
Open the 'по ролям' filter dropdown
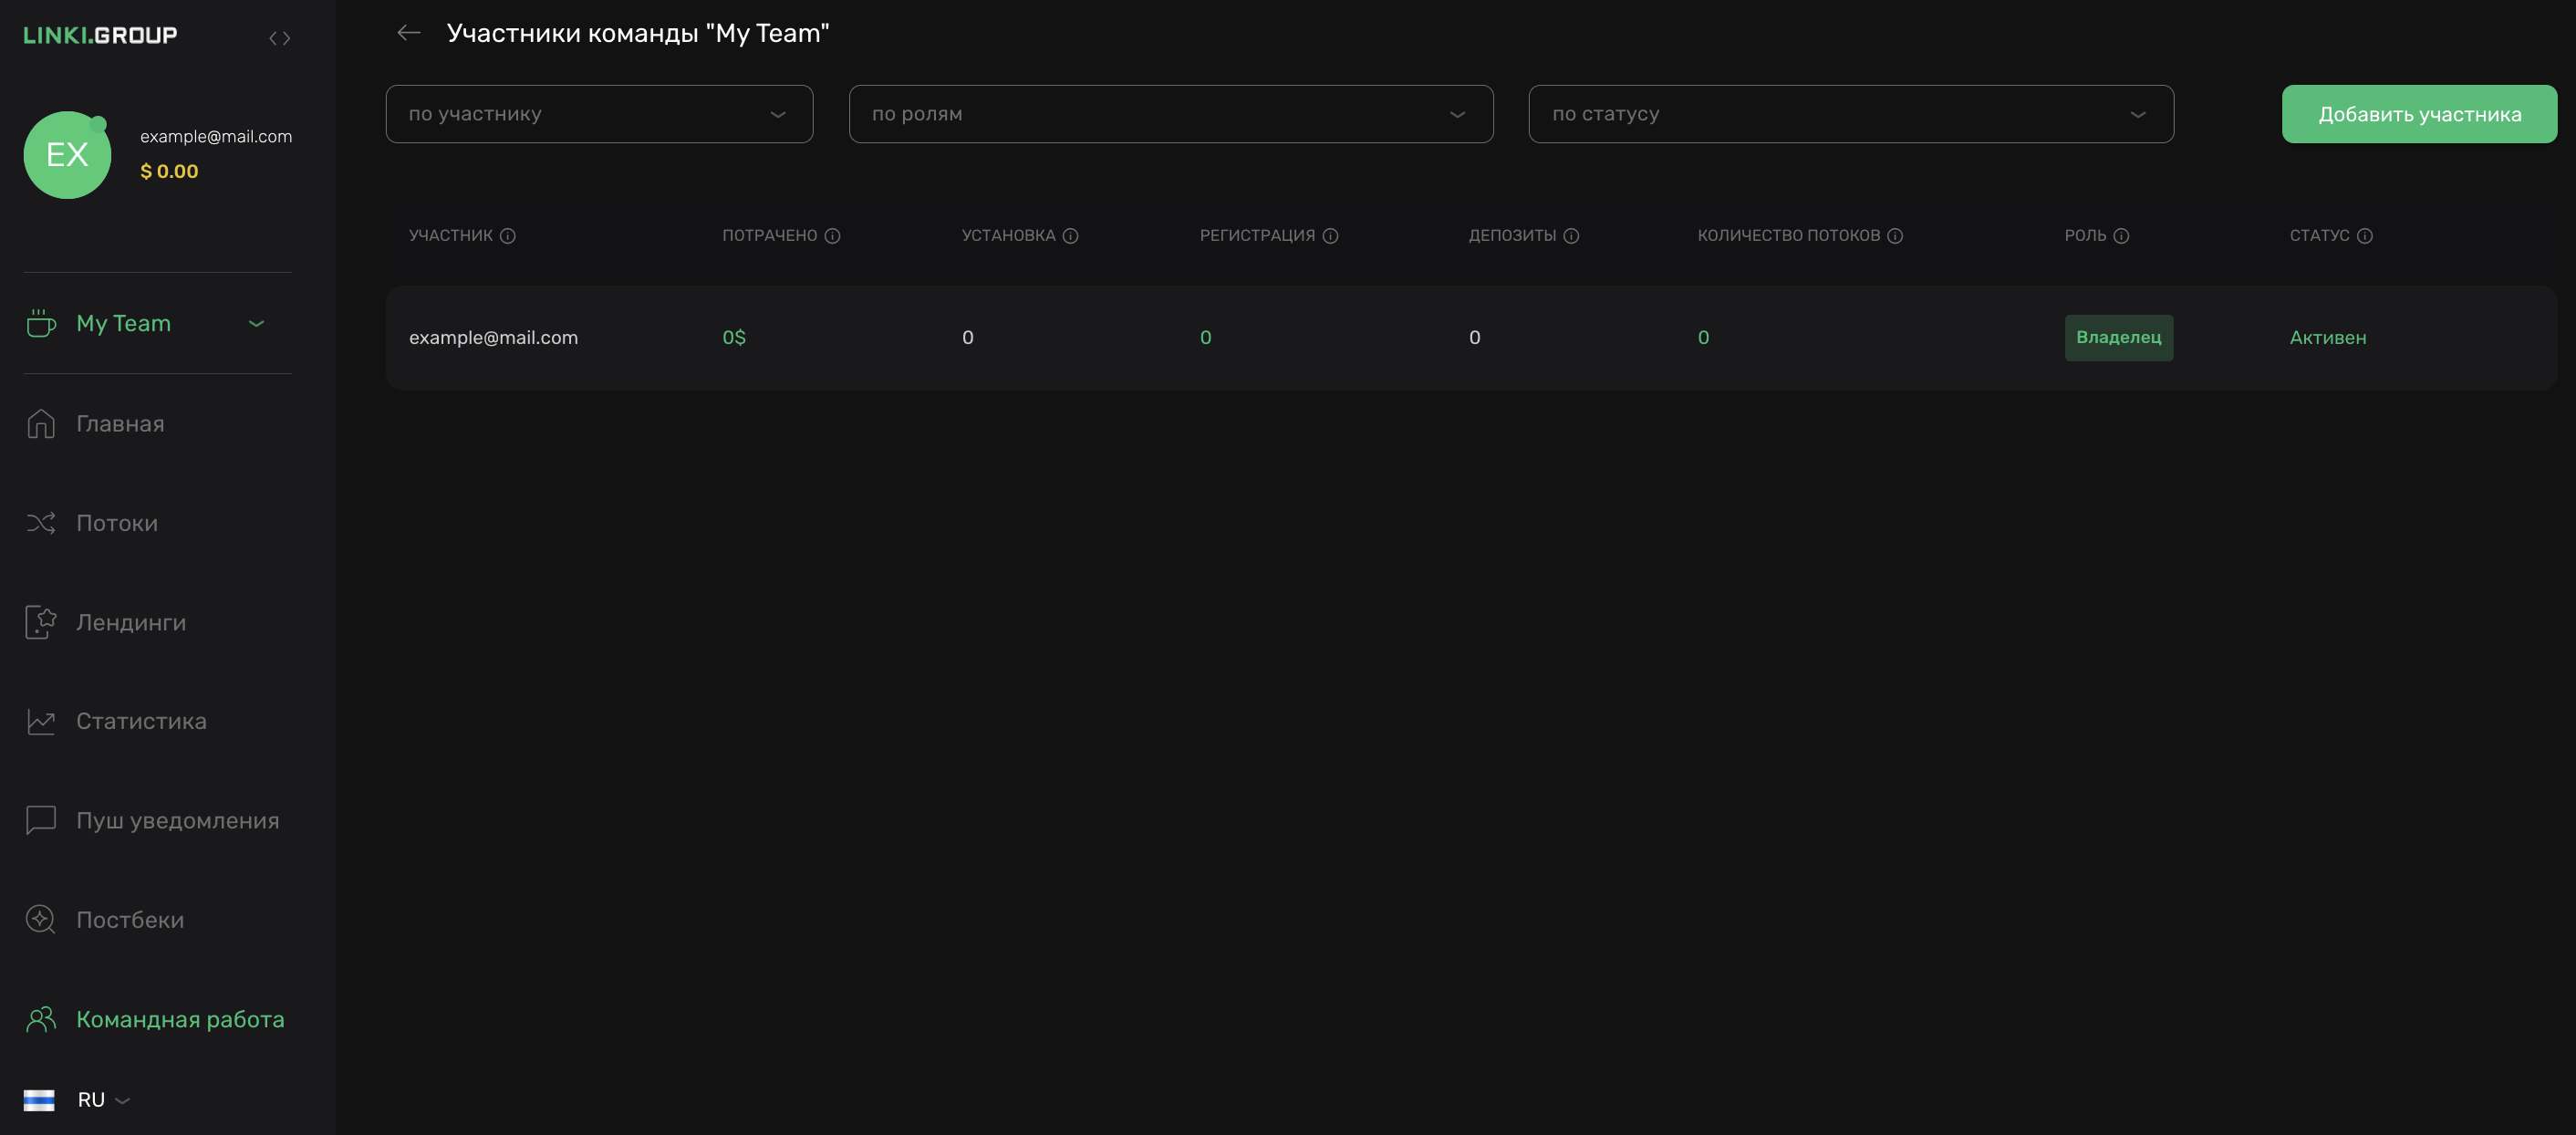[1170, 114]
